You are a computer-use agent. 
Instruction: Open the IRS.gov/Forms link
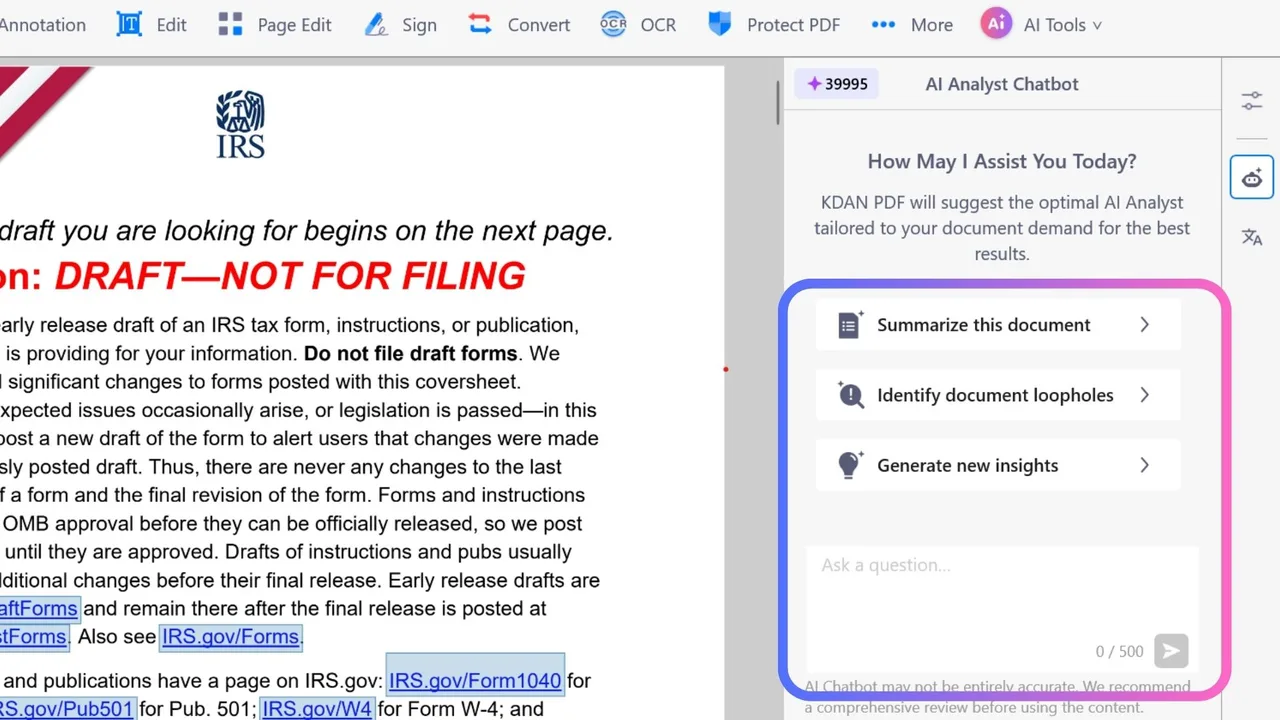point(231,637)
